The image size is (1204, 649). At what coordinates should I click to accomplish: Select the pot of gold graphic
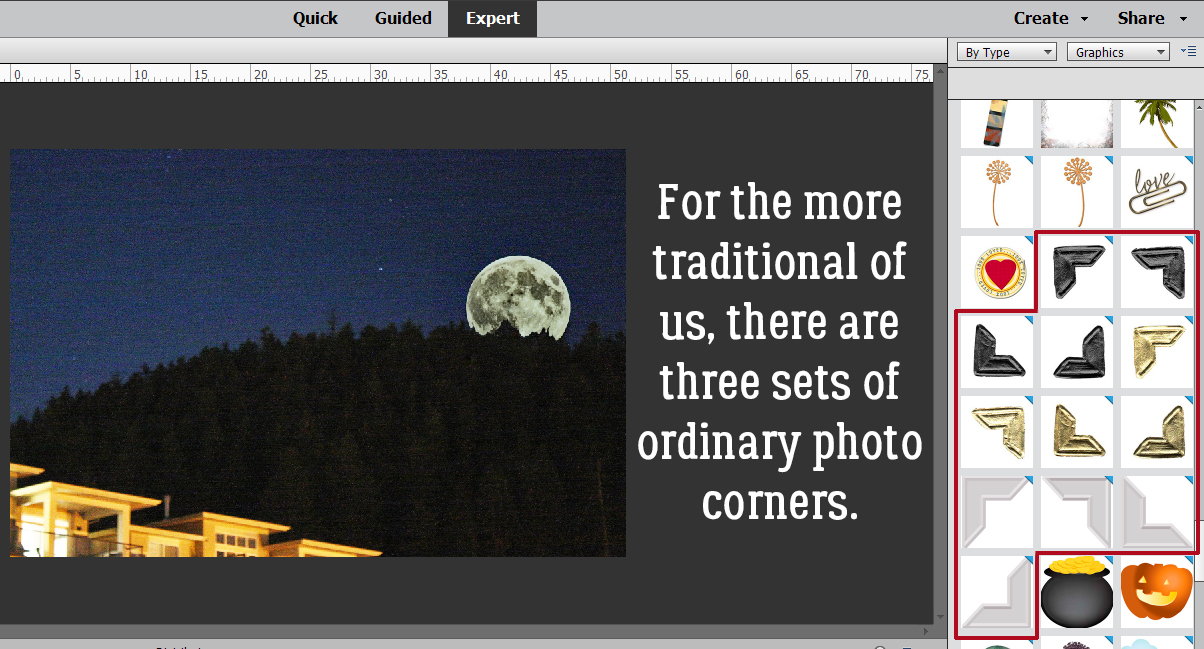coord(1077,591)
